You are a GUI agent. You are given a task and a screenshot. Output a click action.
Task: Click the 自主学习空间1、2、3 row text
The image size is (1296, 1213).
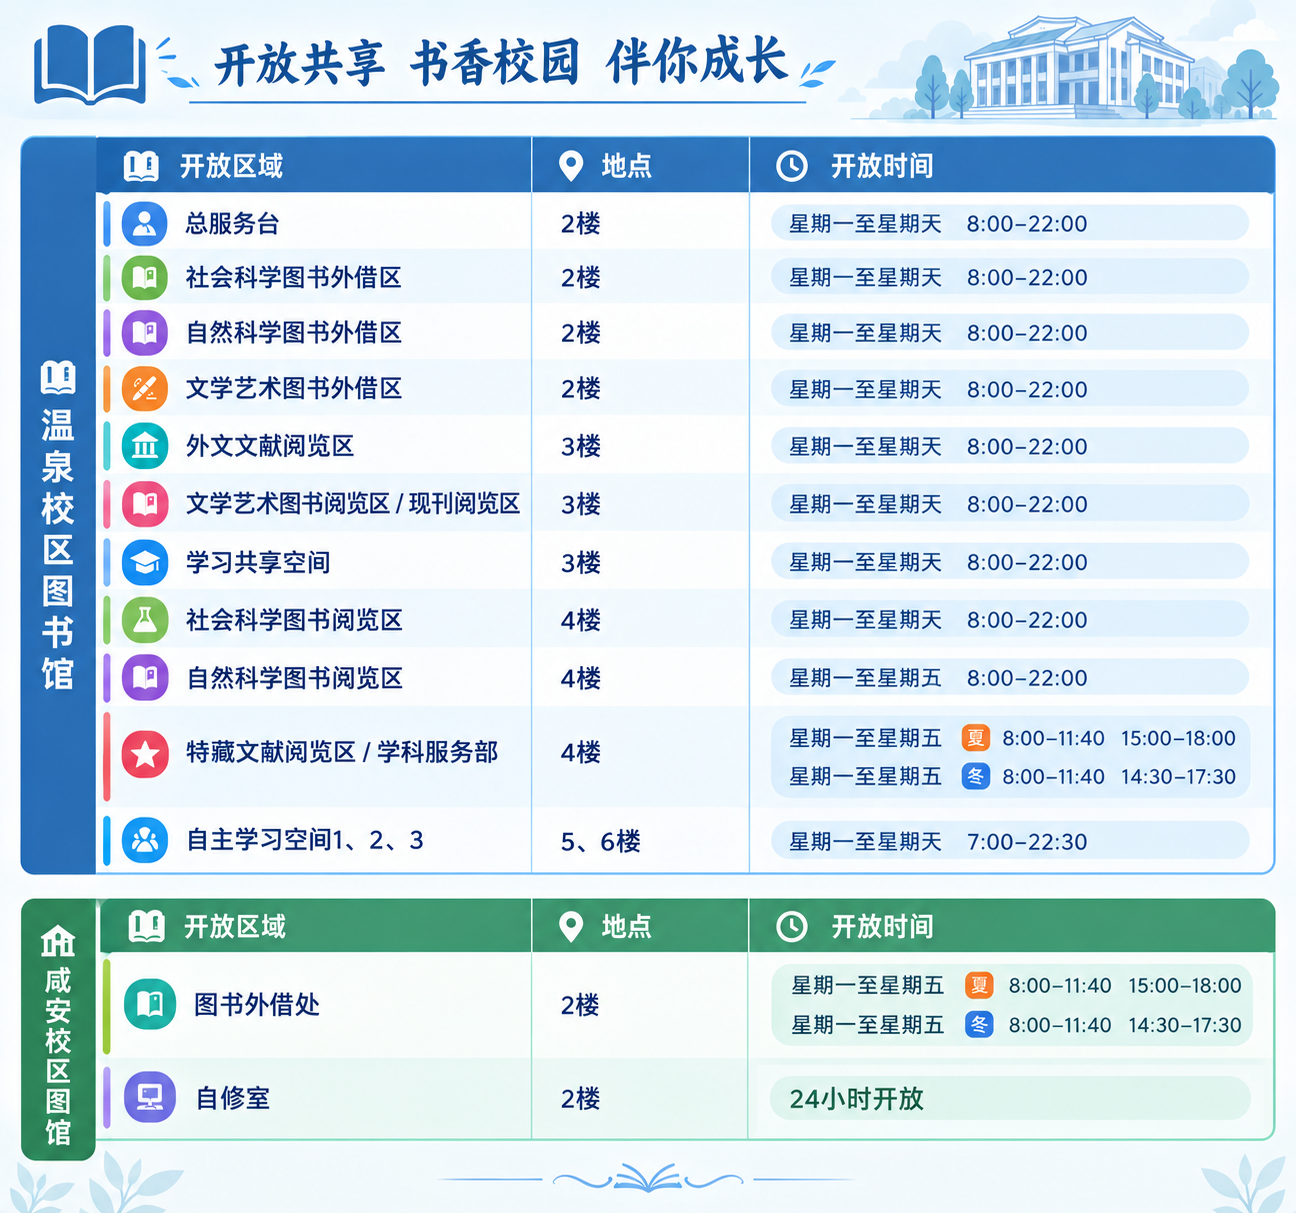305,840
